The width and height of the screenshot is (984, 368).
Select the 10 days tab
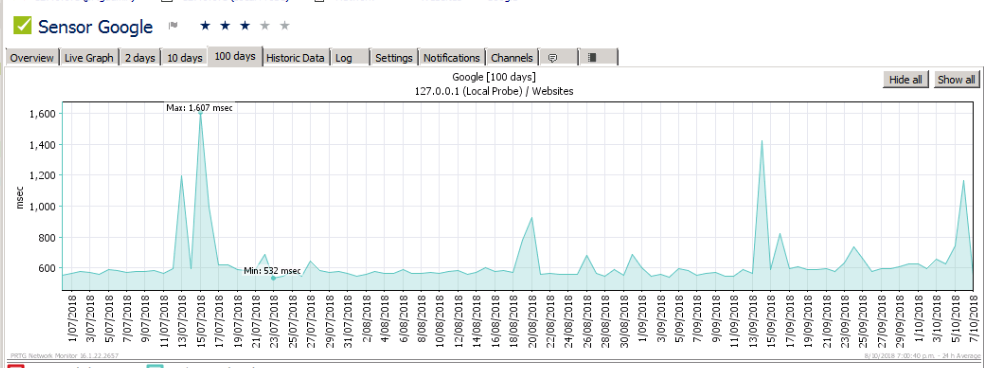pos(184,57)
